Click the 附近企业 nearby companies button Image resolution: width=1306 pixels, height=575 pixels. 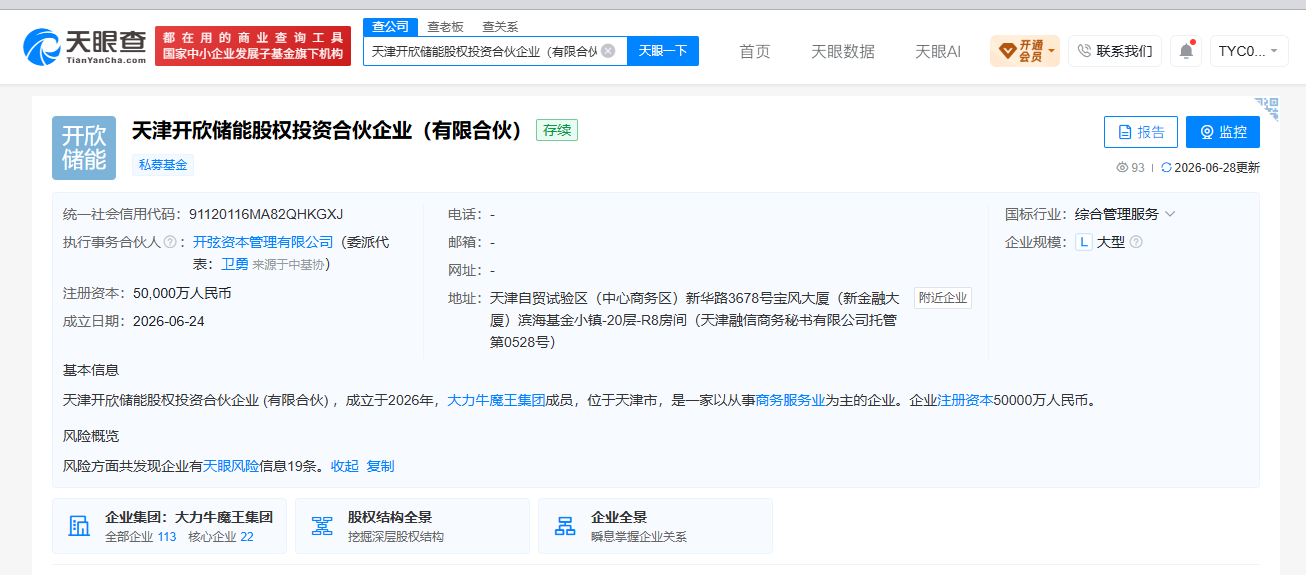pyautogui.click(x=943, y=298)
